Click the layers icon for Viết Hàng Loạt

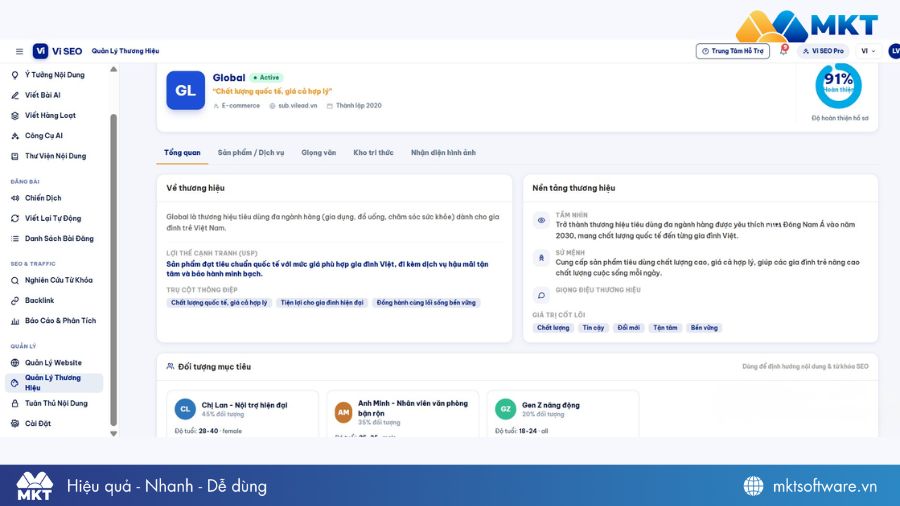(x=15, y=115)
